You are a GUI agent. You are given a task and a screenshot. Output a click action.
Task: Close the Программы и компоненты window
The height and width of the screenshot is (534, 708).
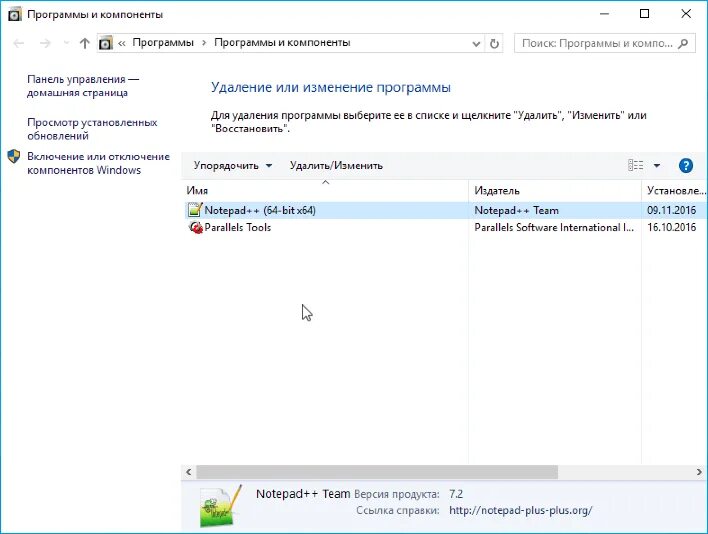coord(686,14)
